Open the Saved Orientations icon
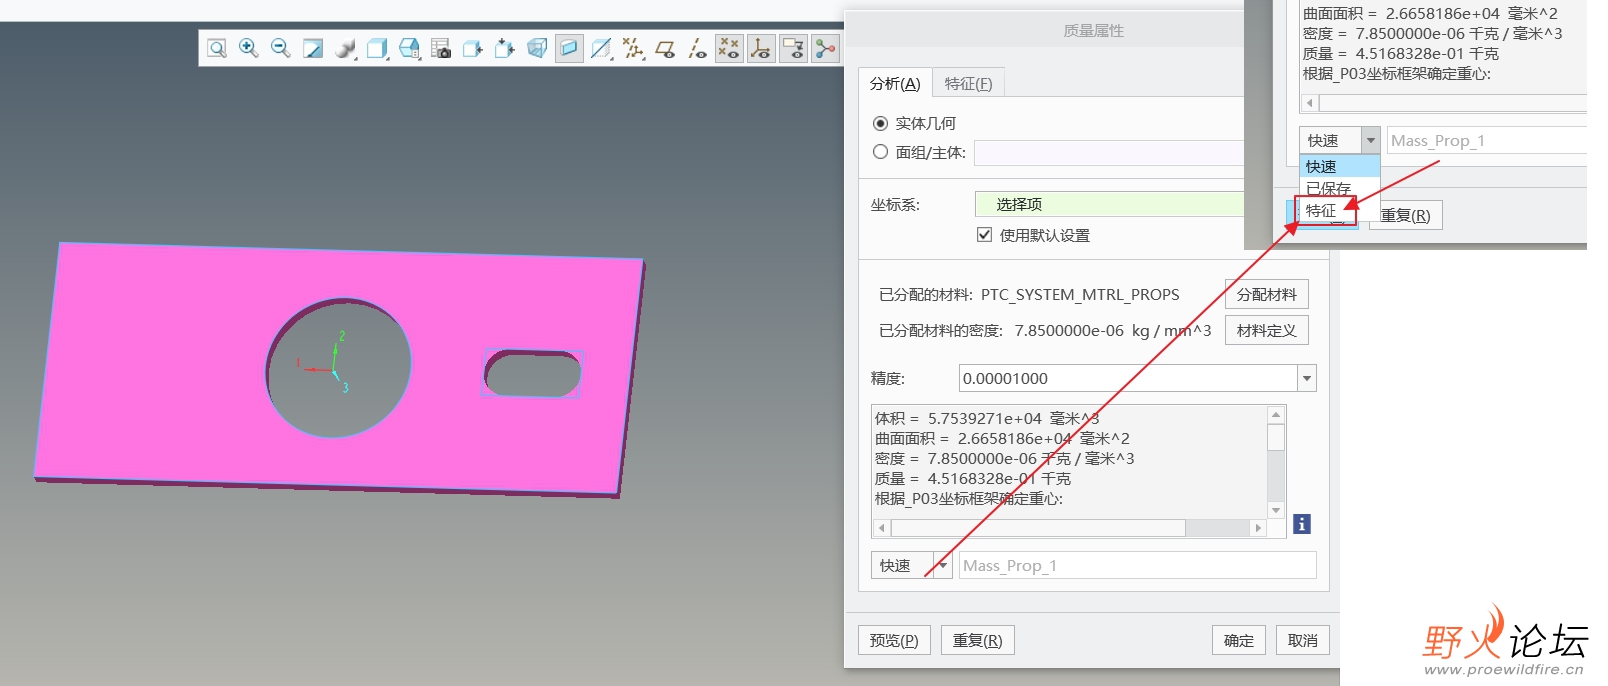 coord(409,48)
